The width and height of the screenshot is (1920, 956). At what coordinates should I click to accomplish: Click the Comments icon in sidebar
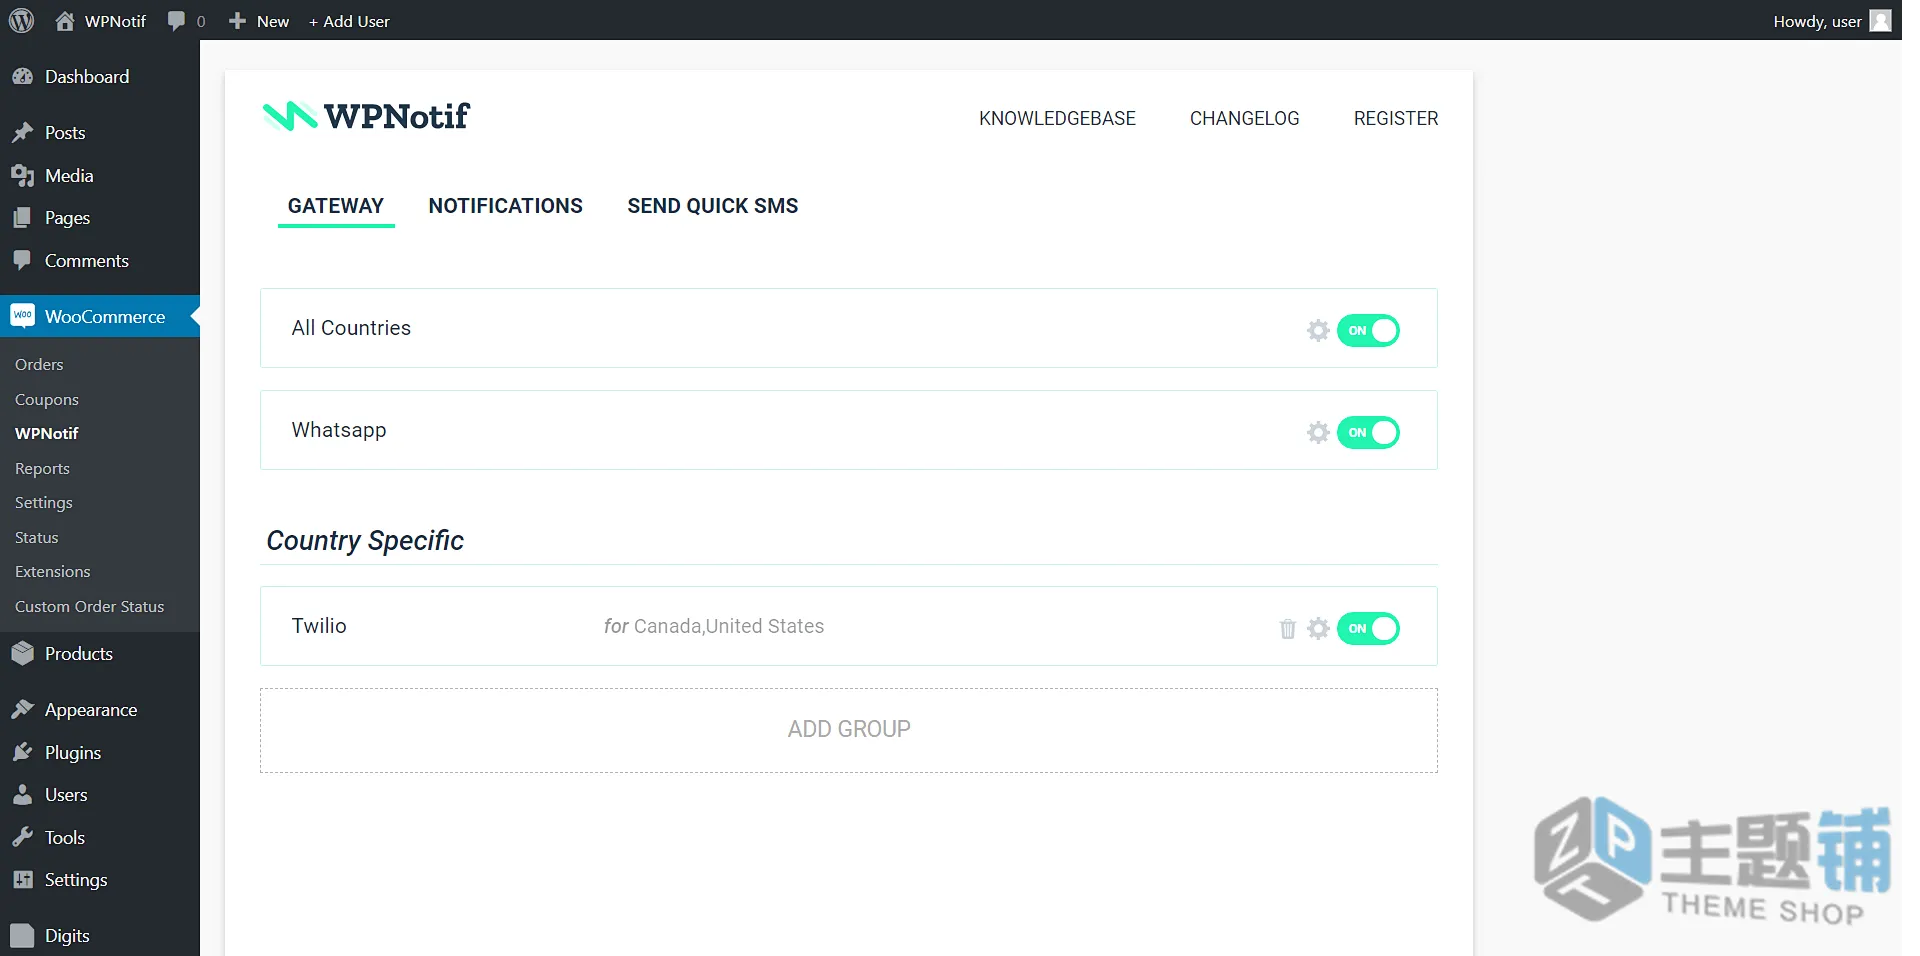click(x=22, y=261)
